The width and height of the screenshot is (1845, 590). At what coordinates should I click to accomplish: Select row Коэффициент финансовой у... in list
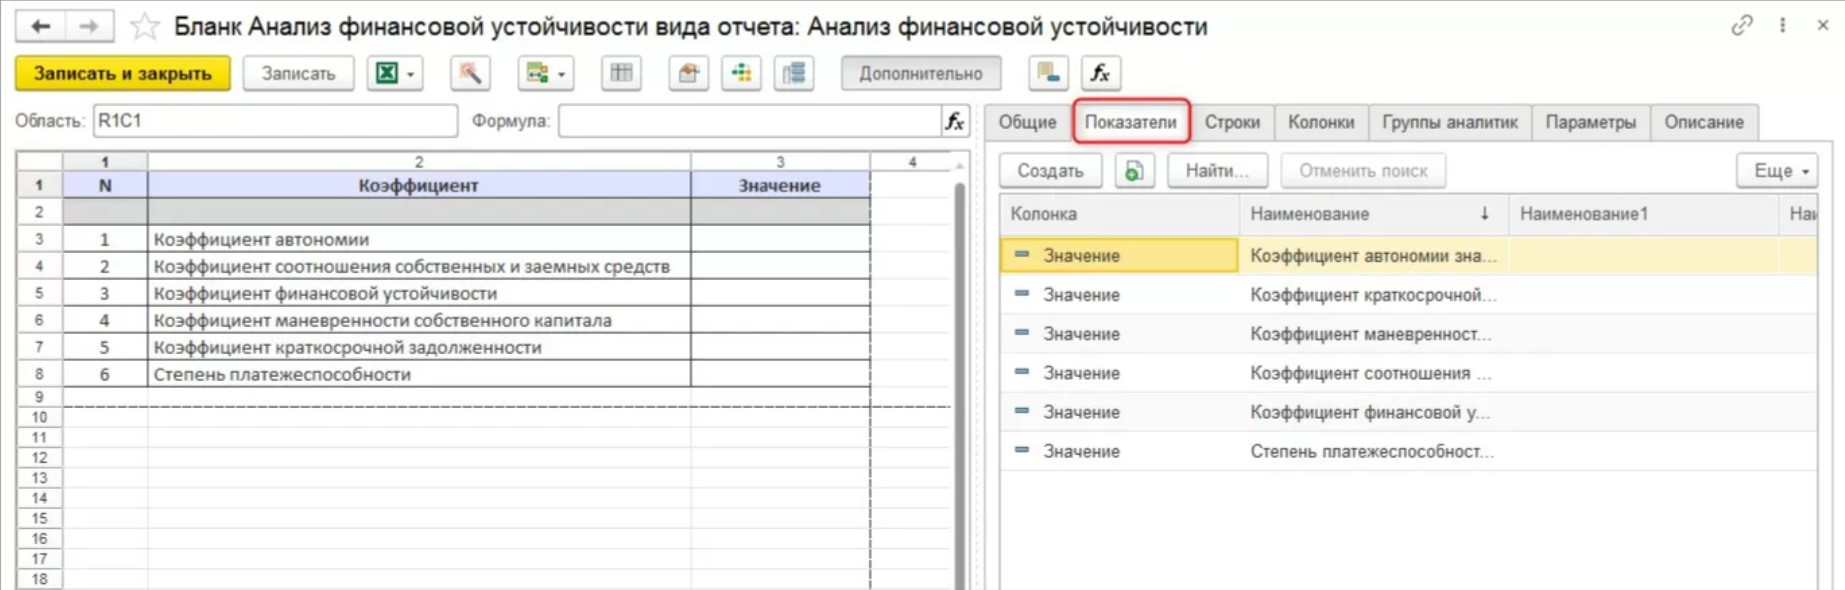pos(1408,412)
